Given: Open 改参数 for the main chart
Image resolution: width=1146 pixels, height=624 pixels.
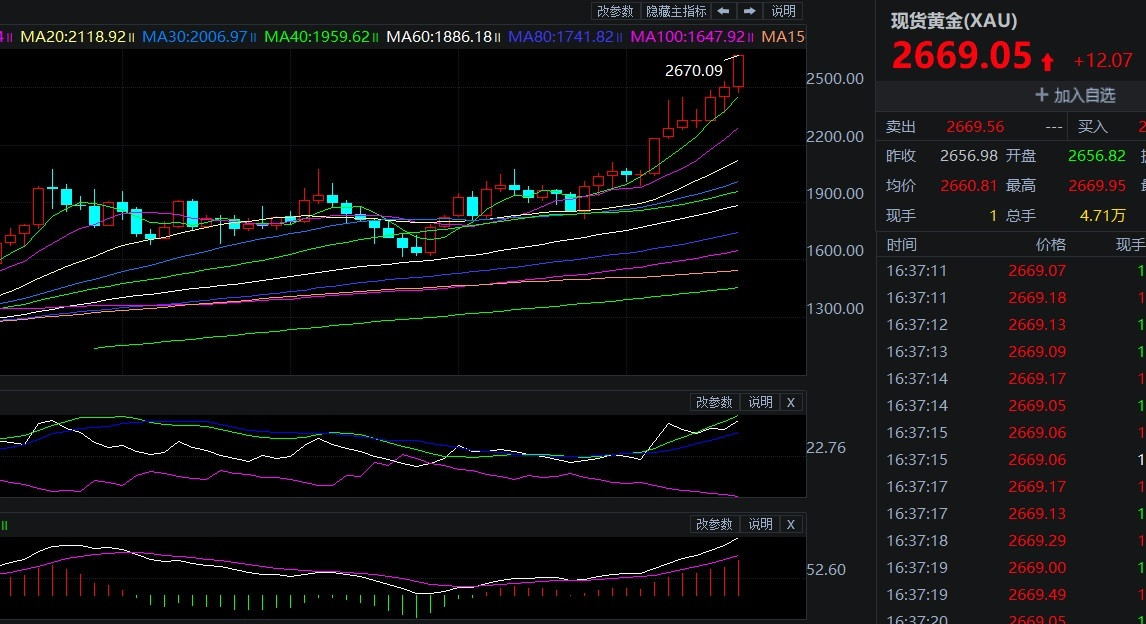Looking at the screenshot, I should [x=615, y=11].
